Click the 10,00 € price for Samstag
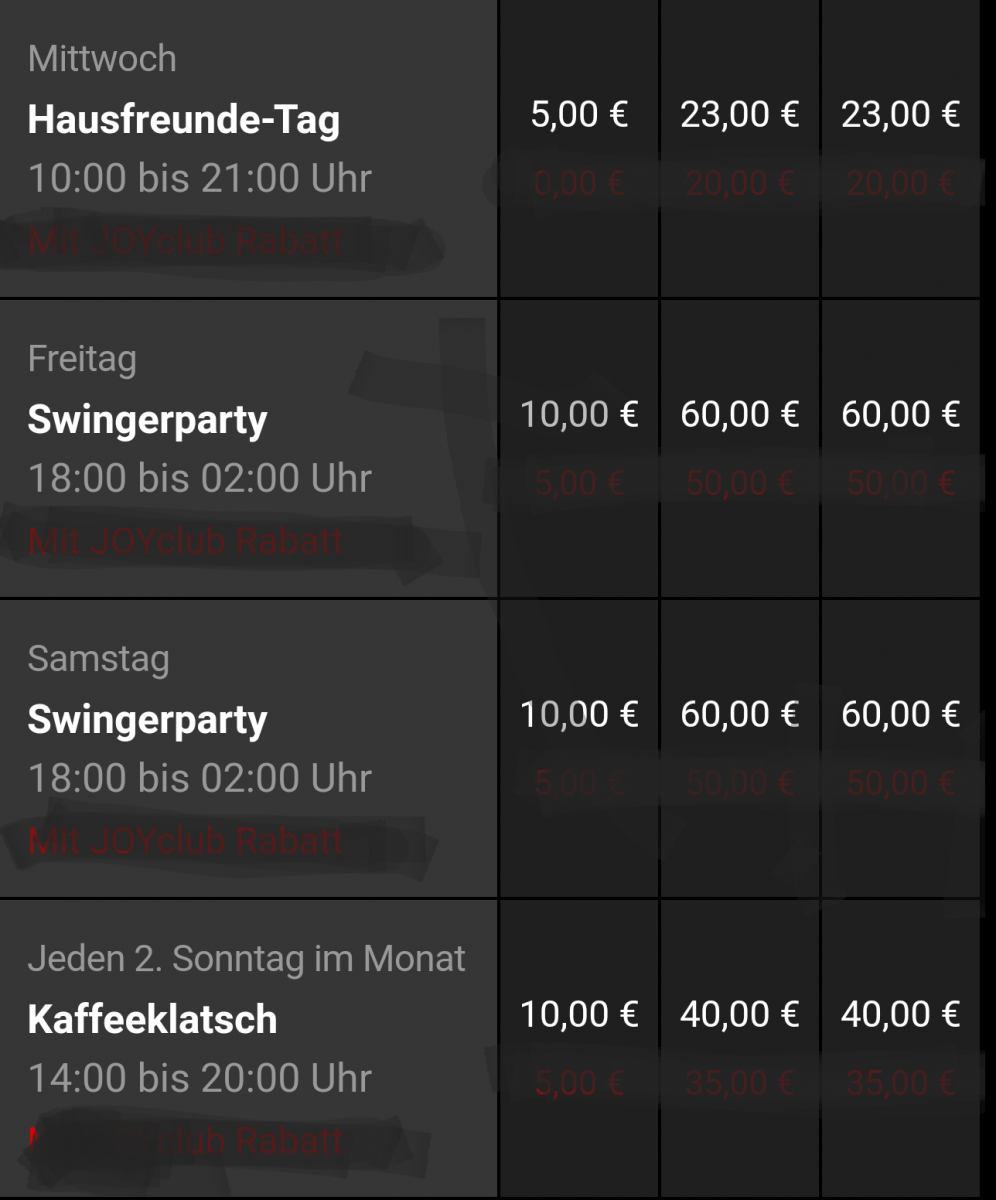The width and height of the screenshot is (996, 1200). [x=579, y=714]
